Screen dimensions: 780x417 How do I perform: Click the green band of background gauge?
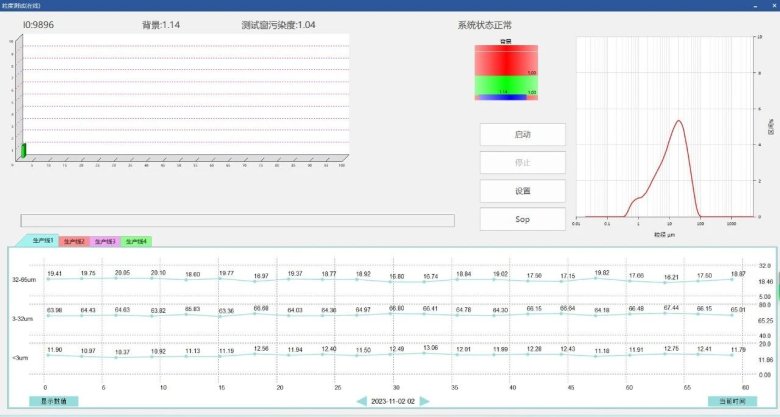coord(505,85)
